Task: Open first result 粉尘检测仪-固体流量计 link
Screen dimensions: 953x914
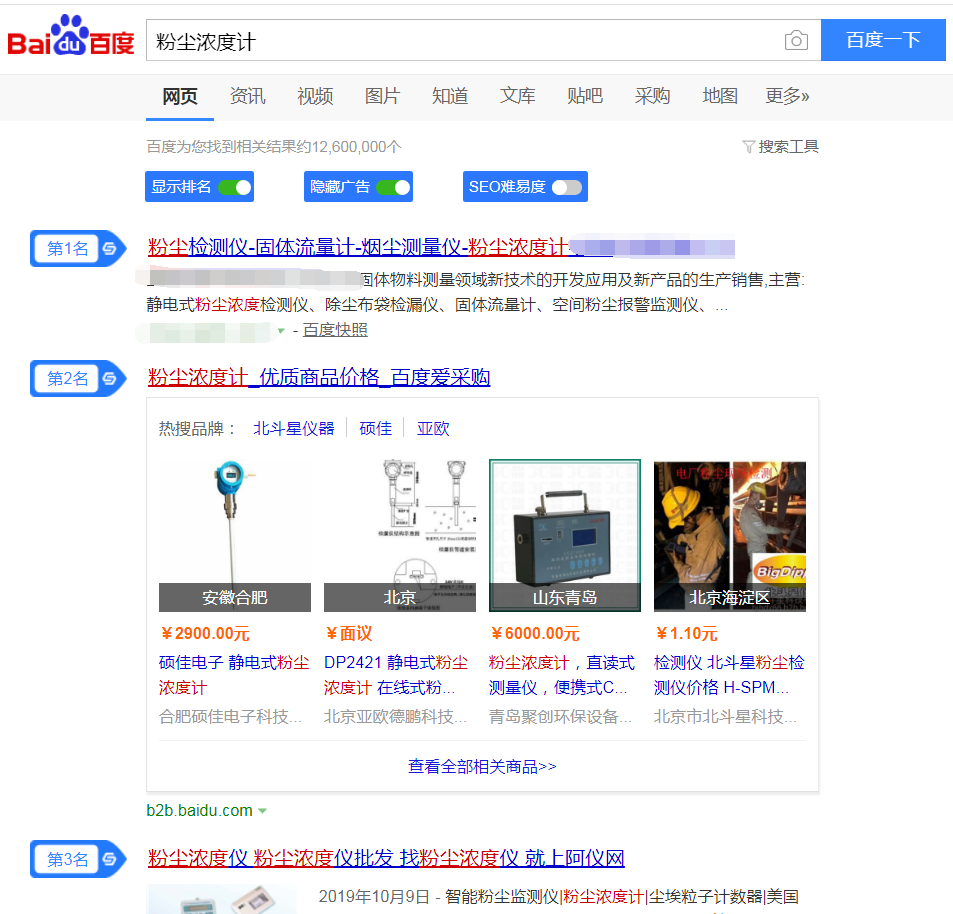Action: [358, 247]
